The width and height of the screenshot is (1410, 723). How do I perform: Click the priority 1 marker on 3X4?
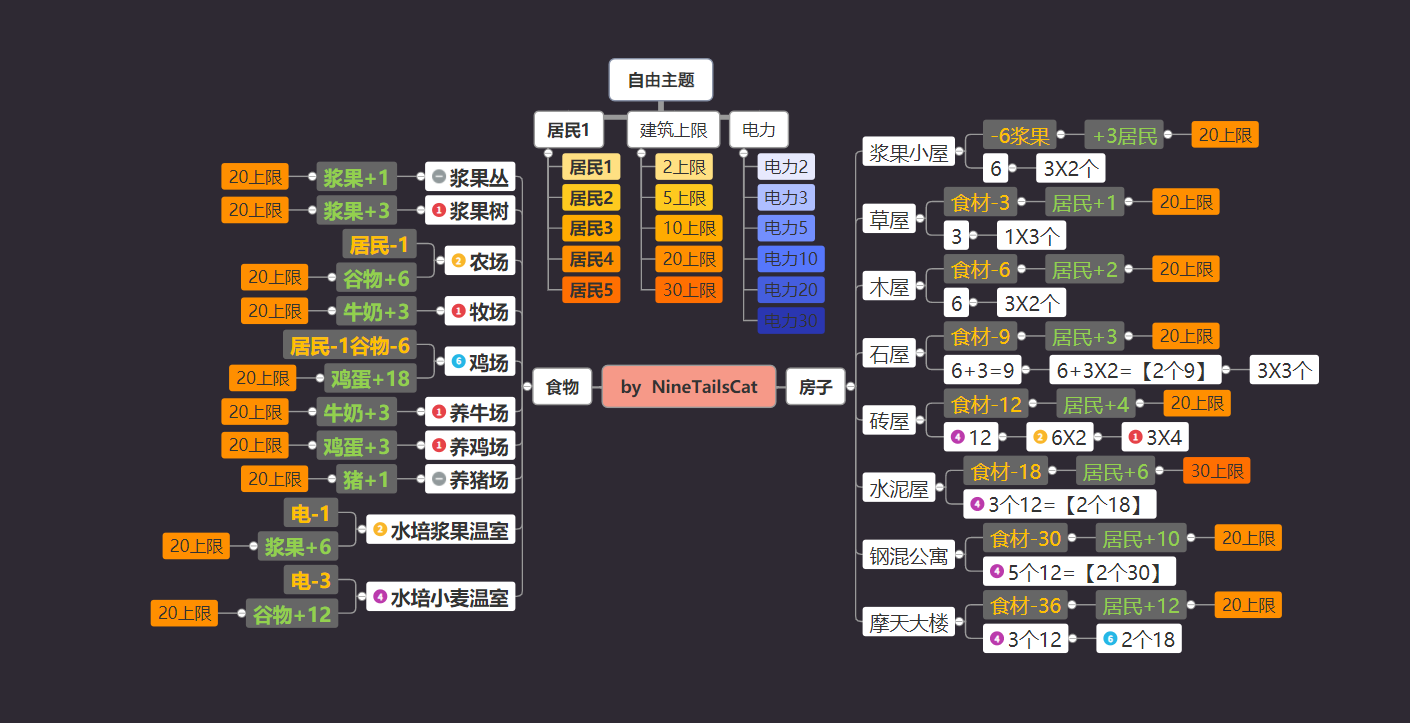tap(1135, 437)
